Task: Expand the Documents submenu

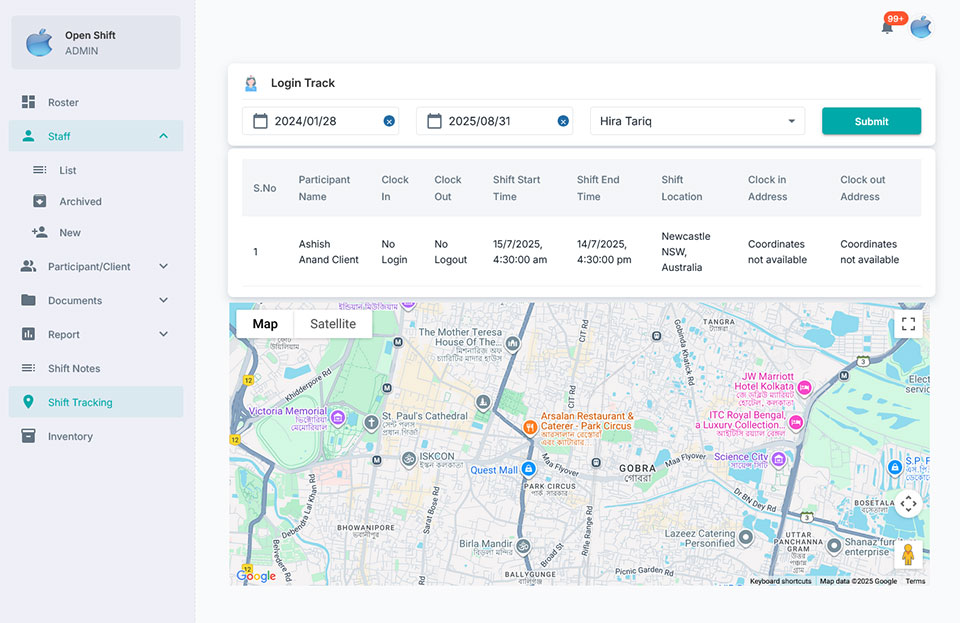Action: [163, 301]
